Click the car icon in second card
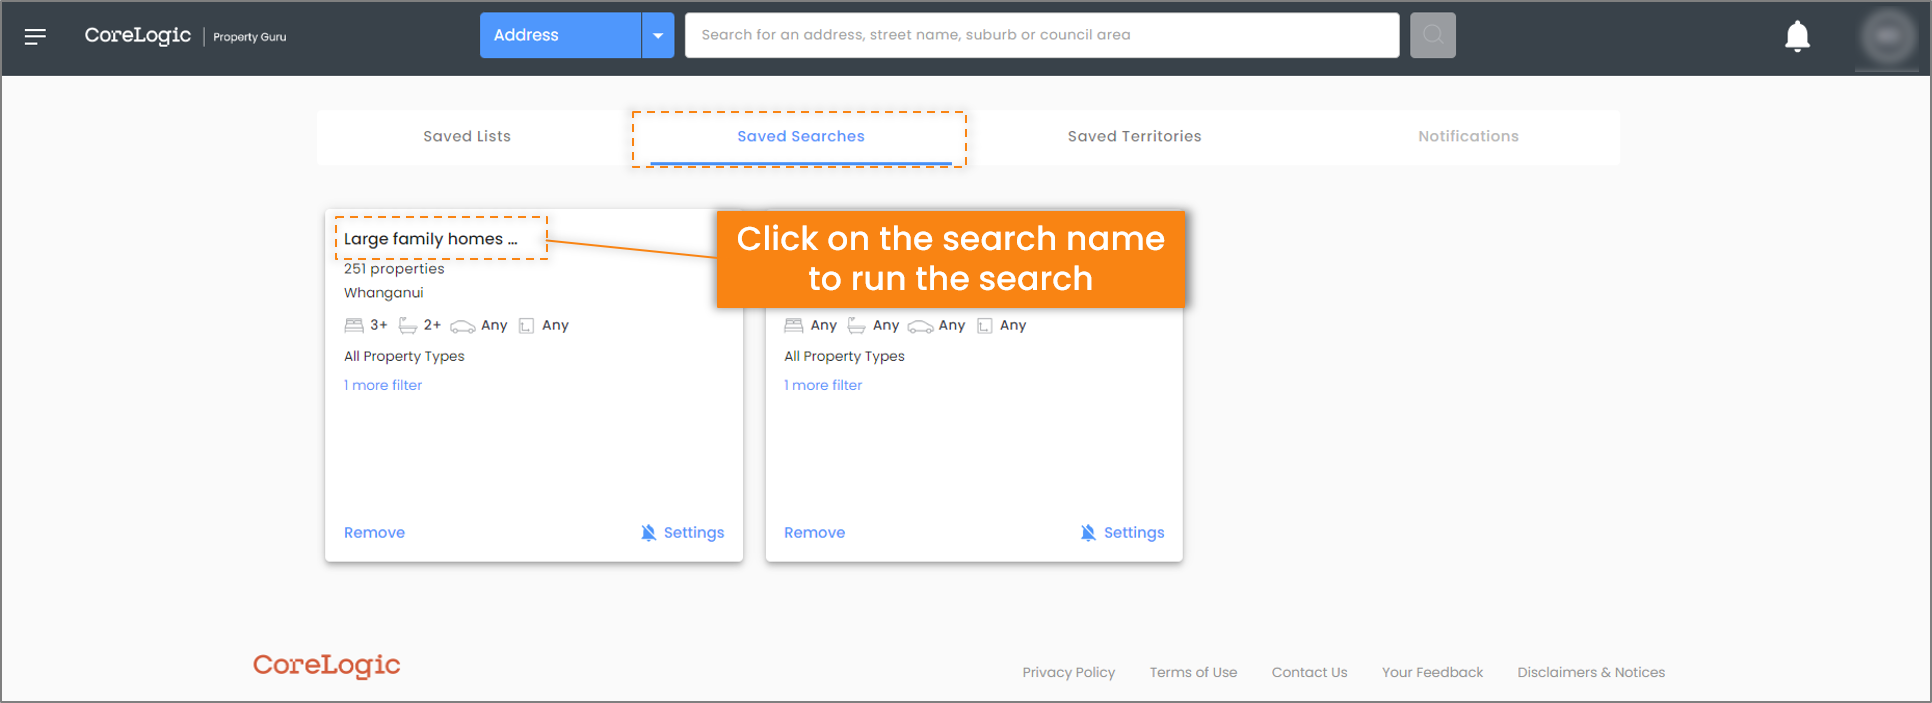This screenshot has width=1932, height=703. click(x=920, y=326)
